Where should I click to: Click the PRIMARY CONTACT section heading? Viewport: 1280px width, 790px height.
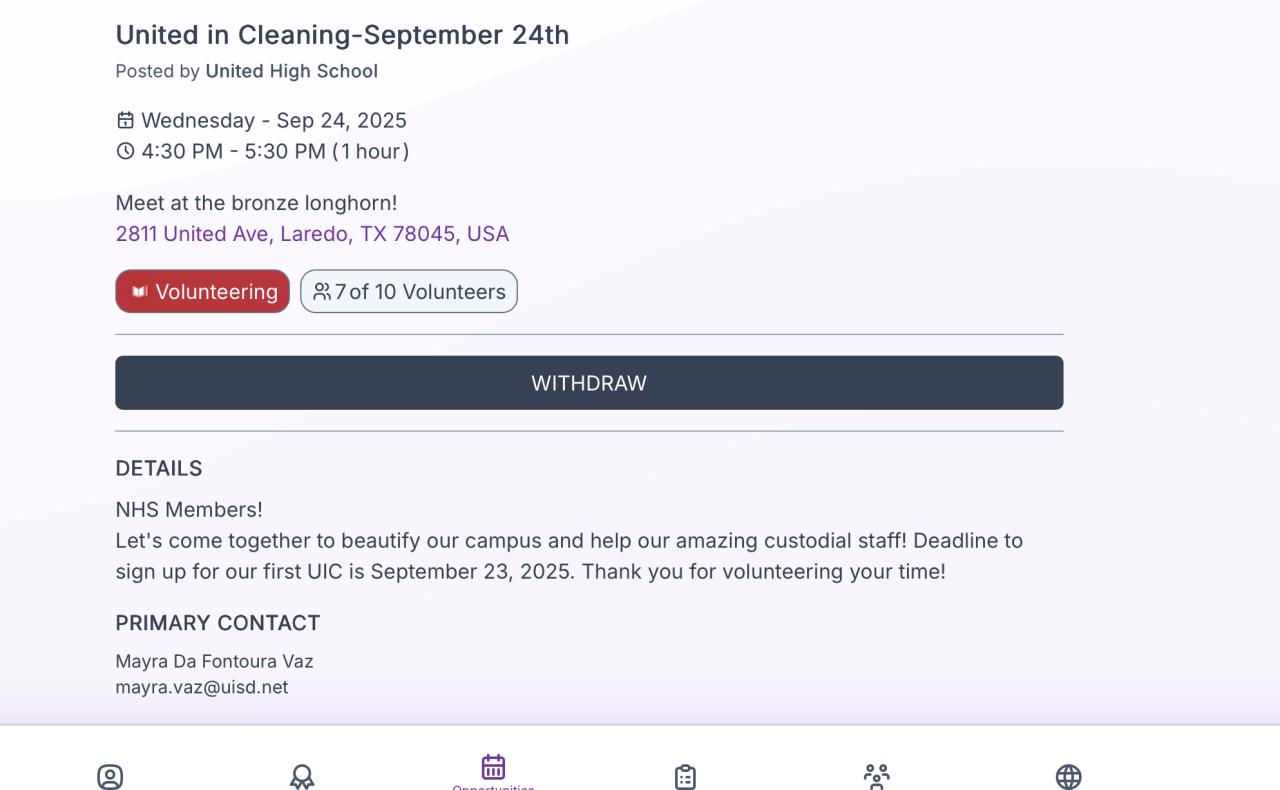pyautogui.click(x=218, y=623)
